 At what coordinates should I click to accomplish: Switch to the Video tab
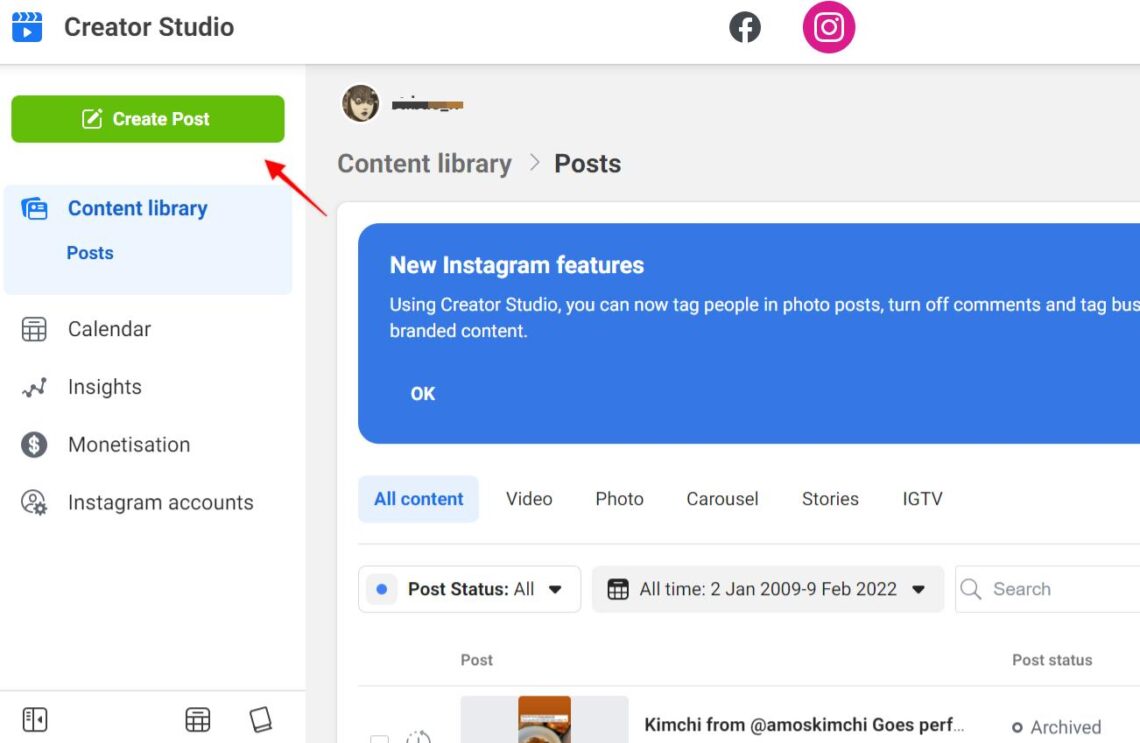[x=529, y=499]
